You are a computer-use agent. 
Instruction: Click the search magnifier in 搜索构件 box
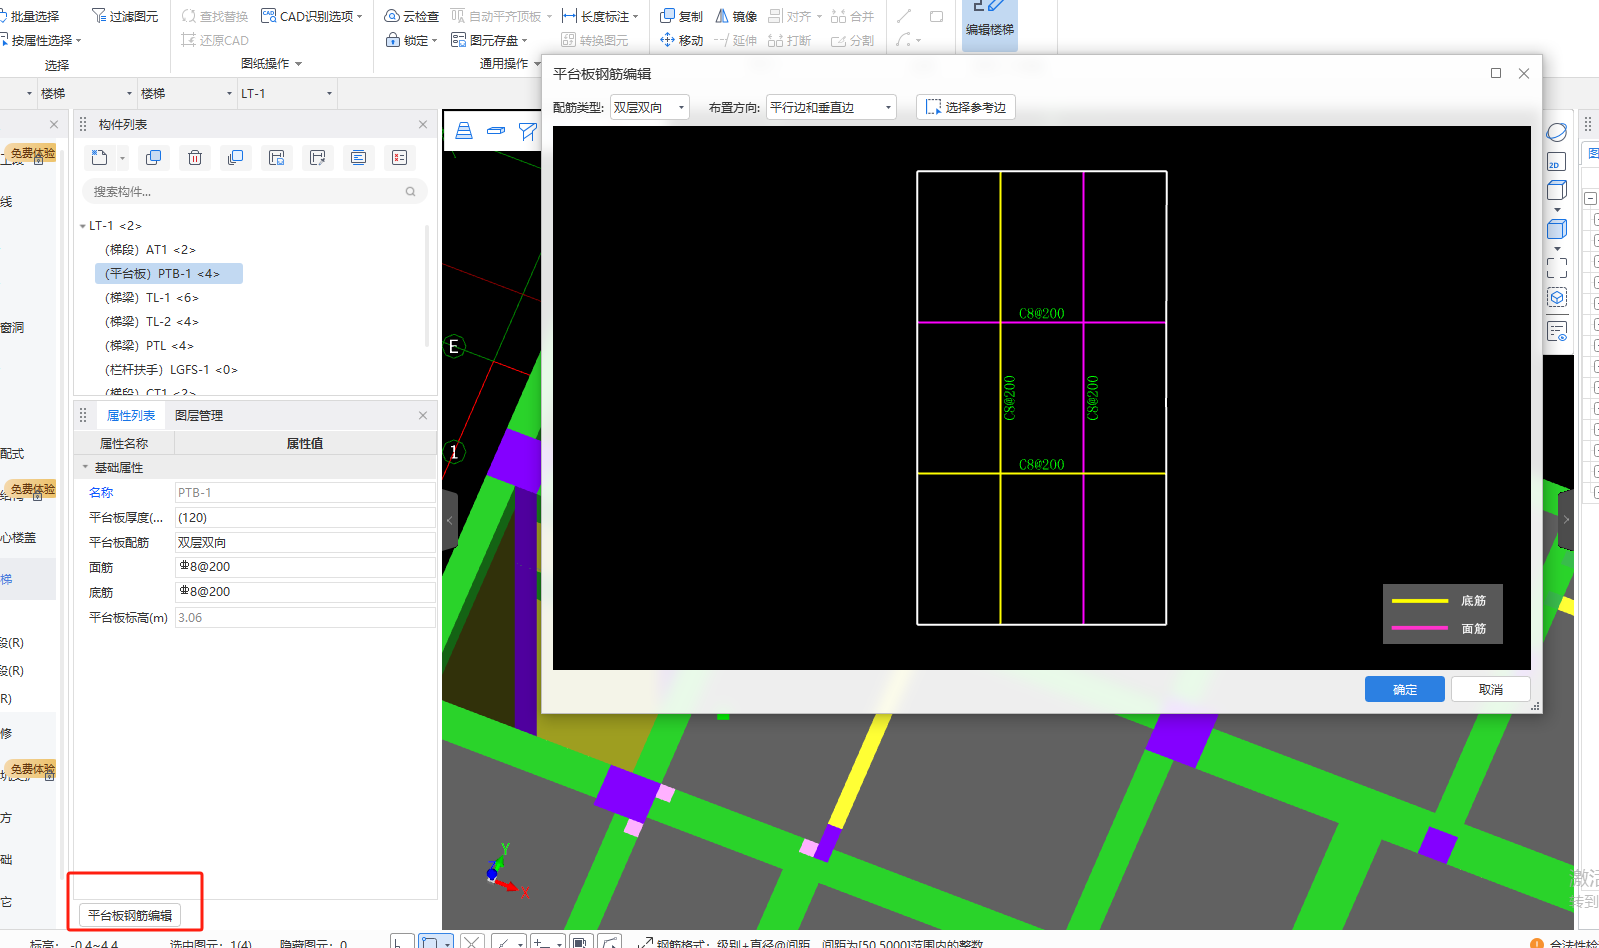(410, 191)
